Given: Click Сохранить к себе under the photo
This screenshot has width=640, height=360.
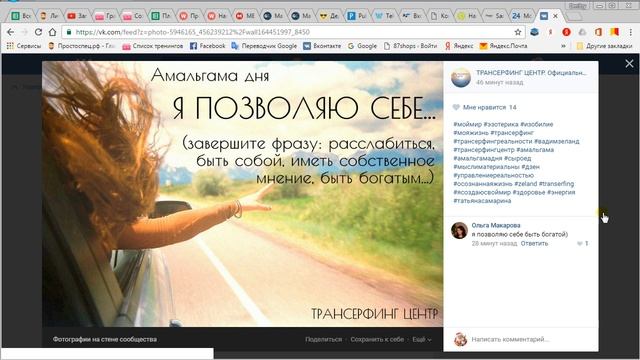Looking at the screenshot, I should click(377, 339).
